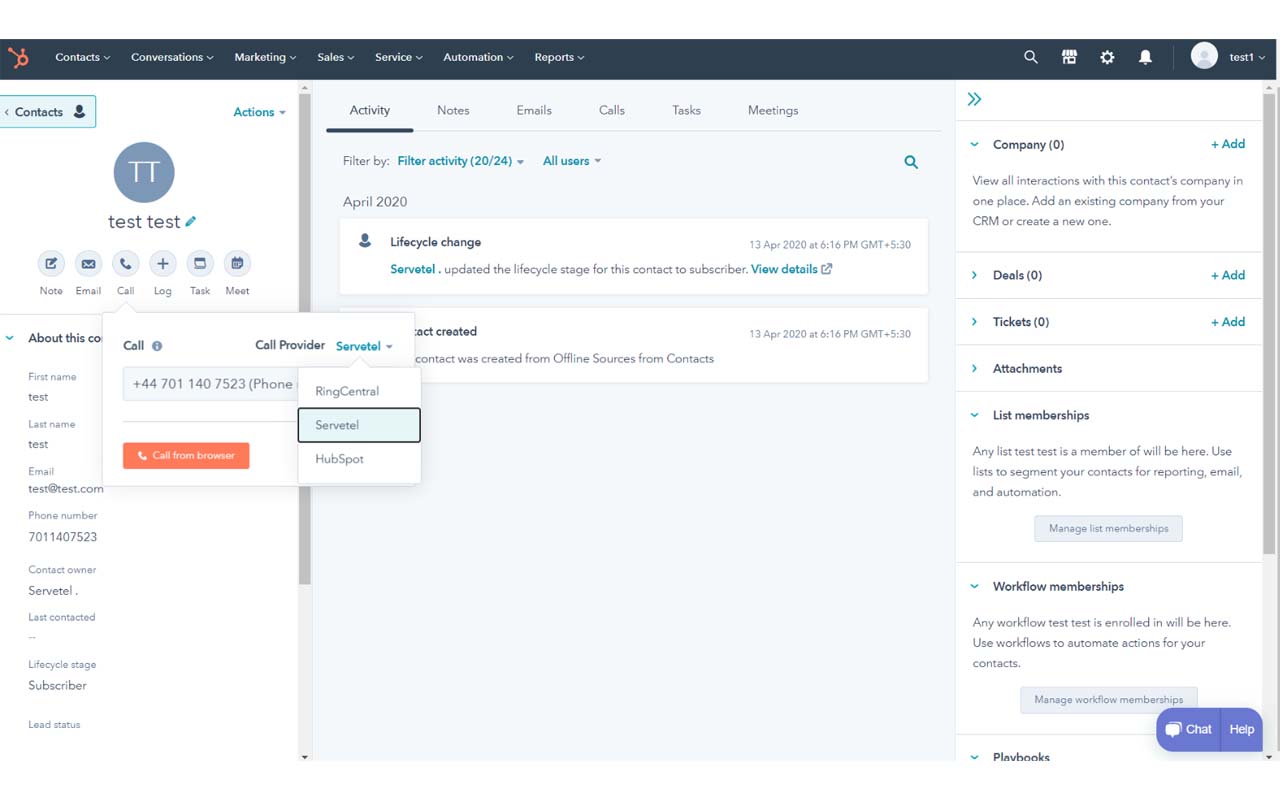Open the settings gear icon
1280x800 pixels.
[1107, 58]
